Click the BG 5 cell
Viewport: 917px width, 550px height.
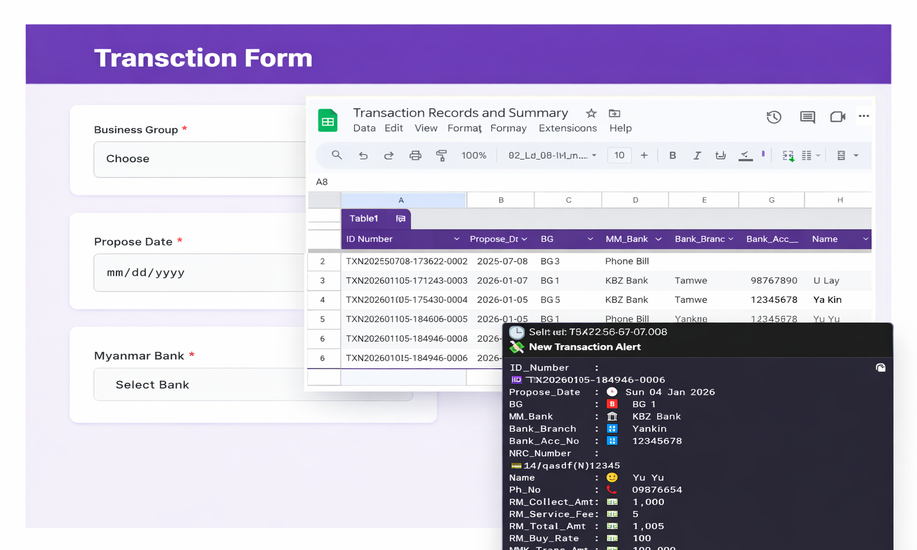coord(550,300)
